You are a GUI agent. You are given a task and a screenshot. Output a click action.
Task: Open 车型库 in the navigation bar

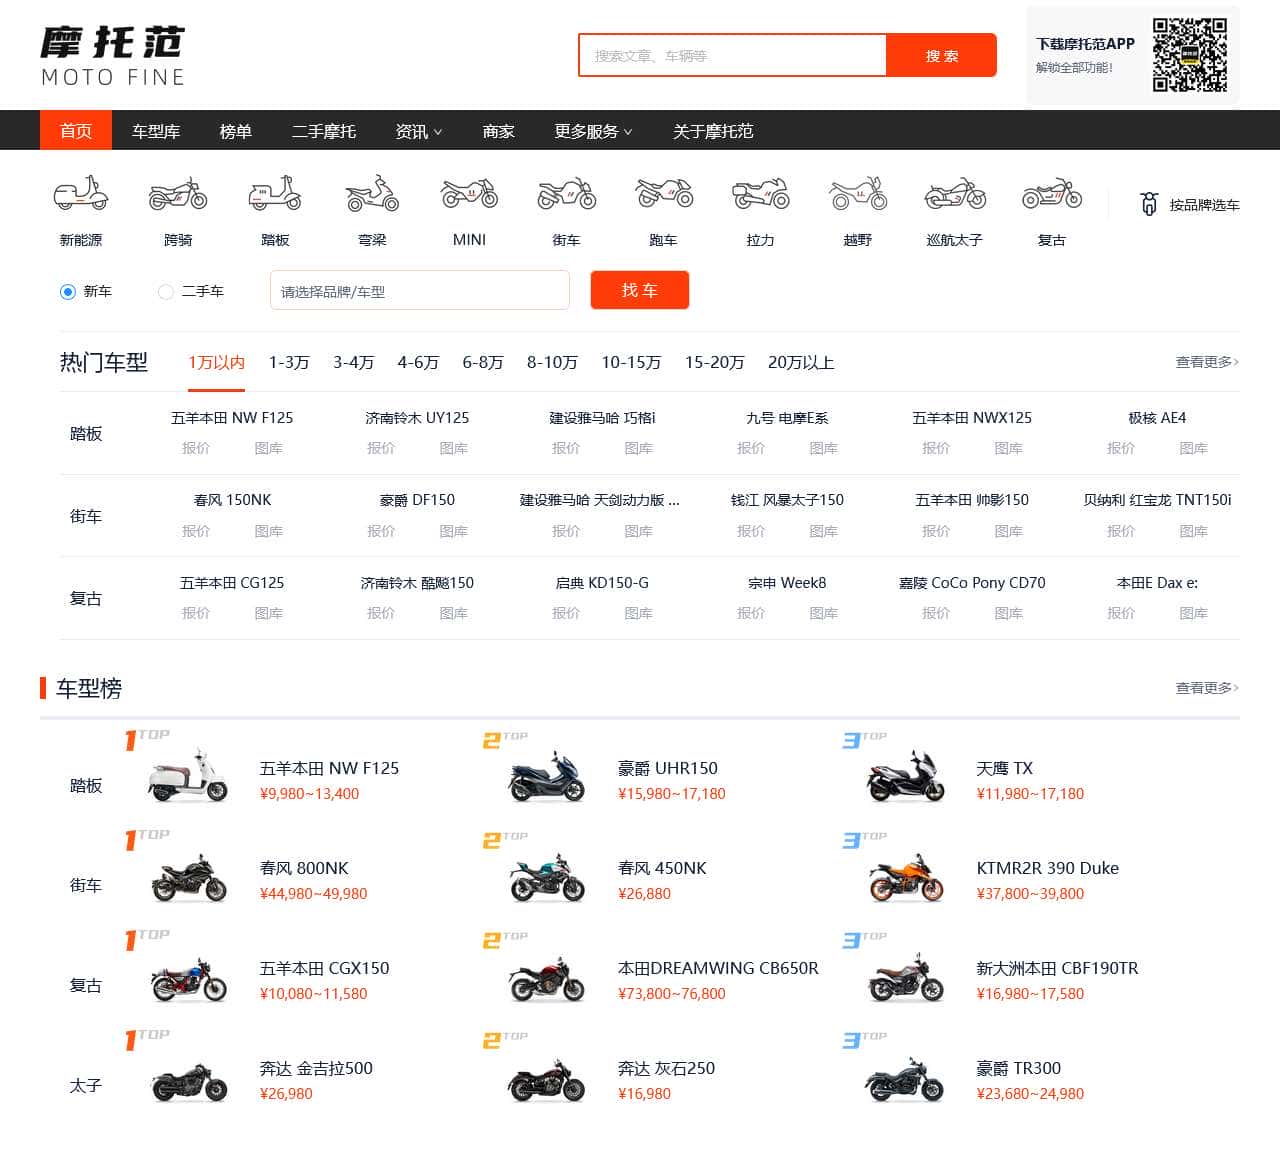coord(156,131)
